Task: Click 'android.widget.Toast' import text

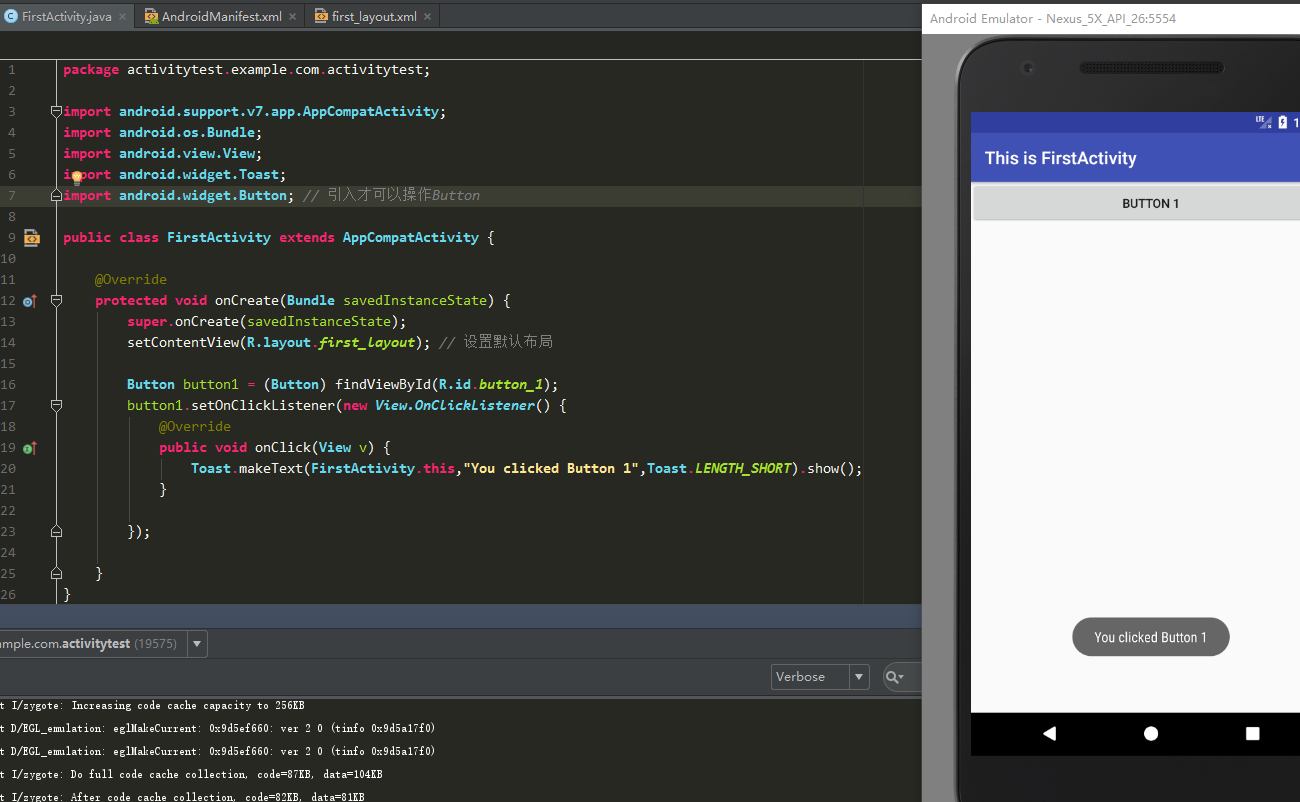Action: click(199, 175)
